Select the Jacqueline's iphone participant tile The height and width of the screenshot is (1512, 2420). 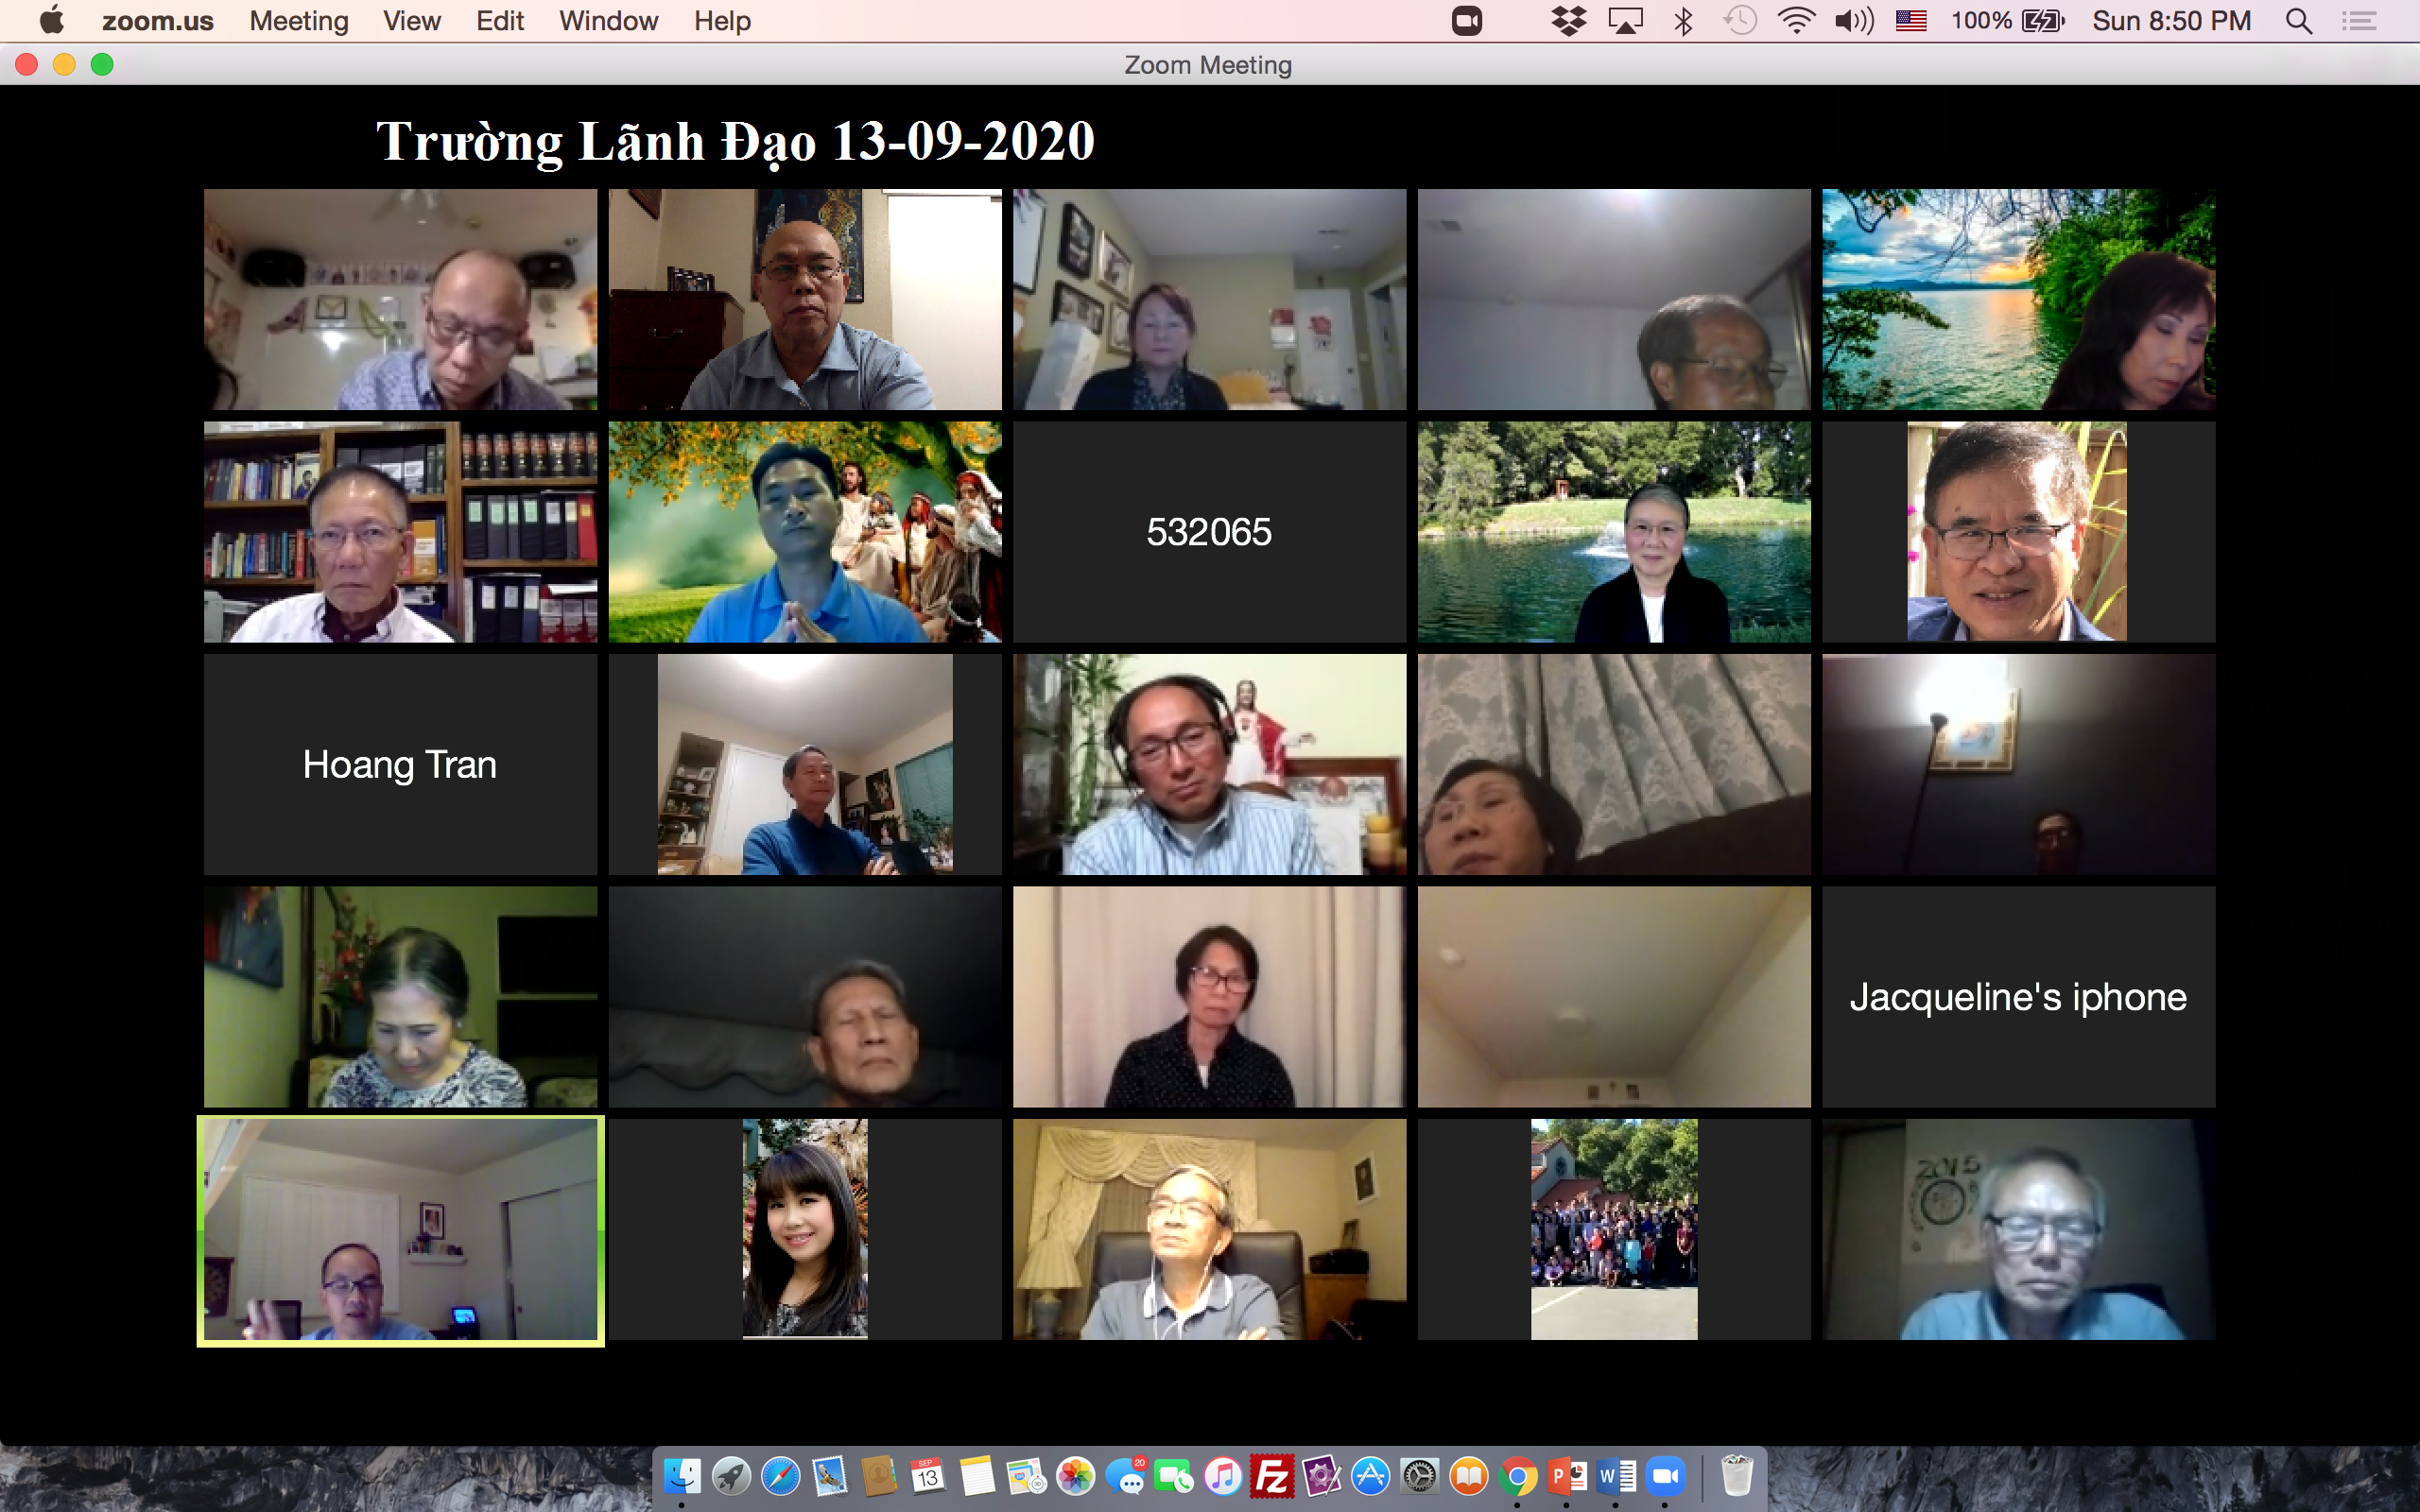pyautogui.click(x=2018, y=996)
